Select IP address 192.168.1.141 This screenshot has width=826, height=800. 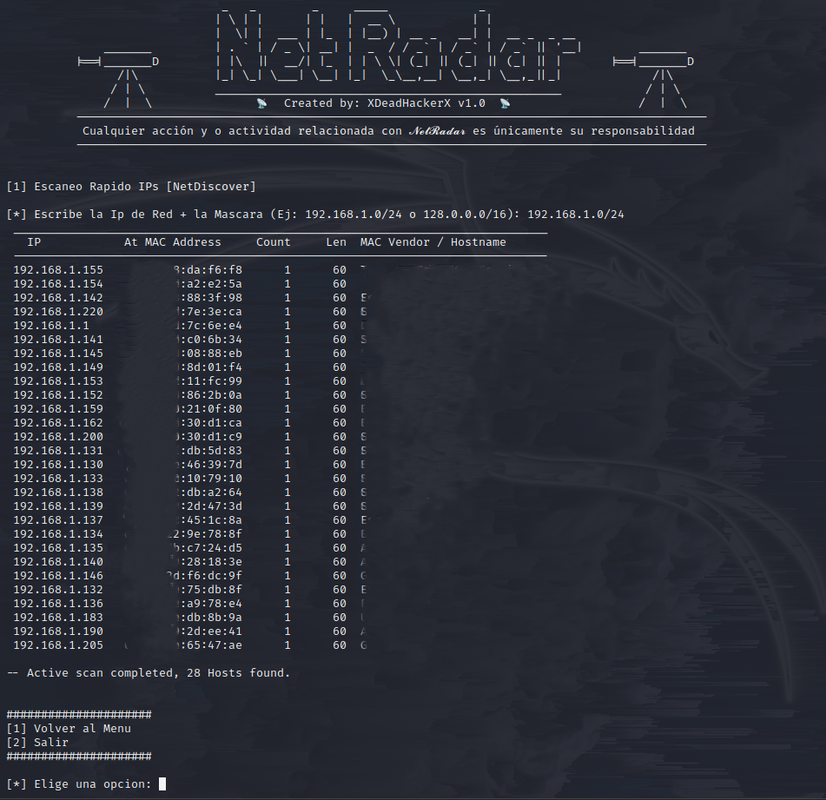click(58, 340)
